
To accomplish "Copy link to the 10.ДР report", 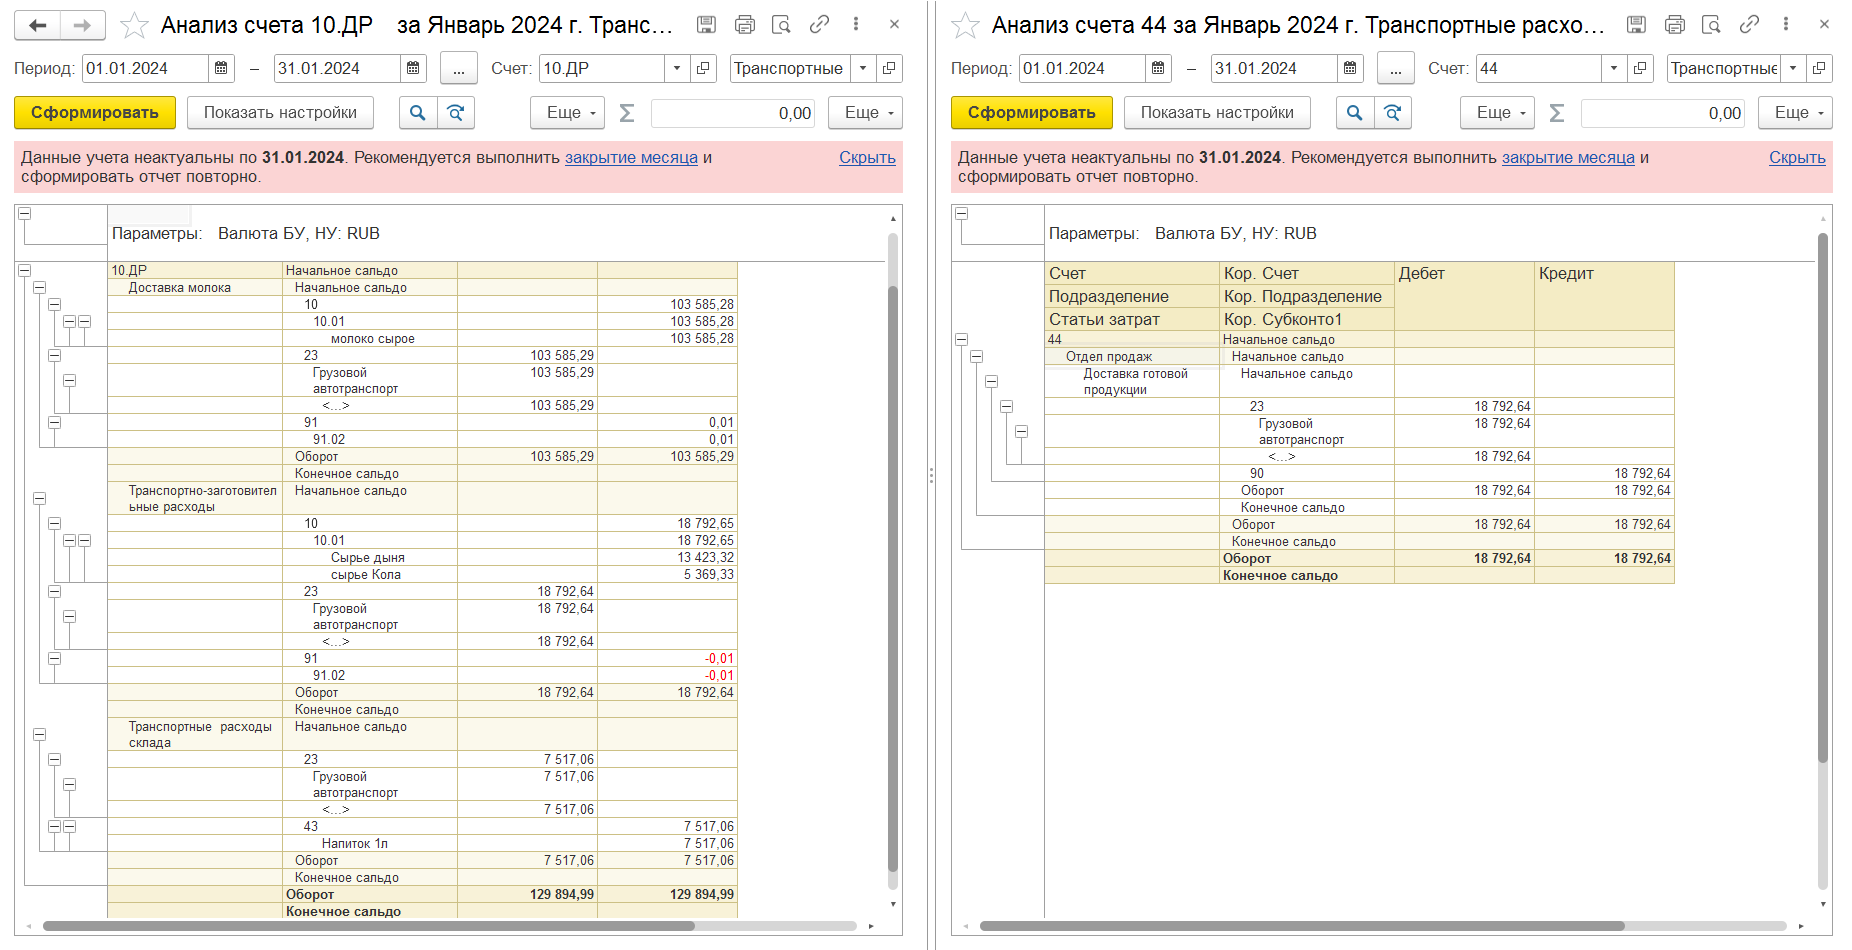I will [819, 25].
